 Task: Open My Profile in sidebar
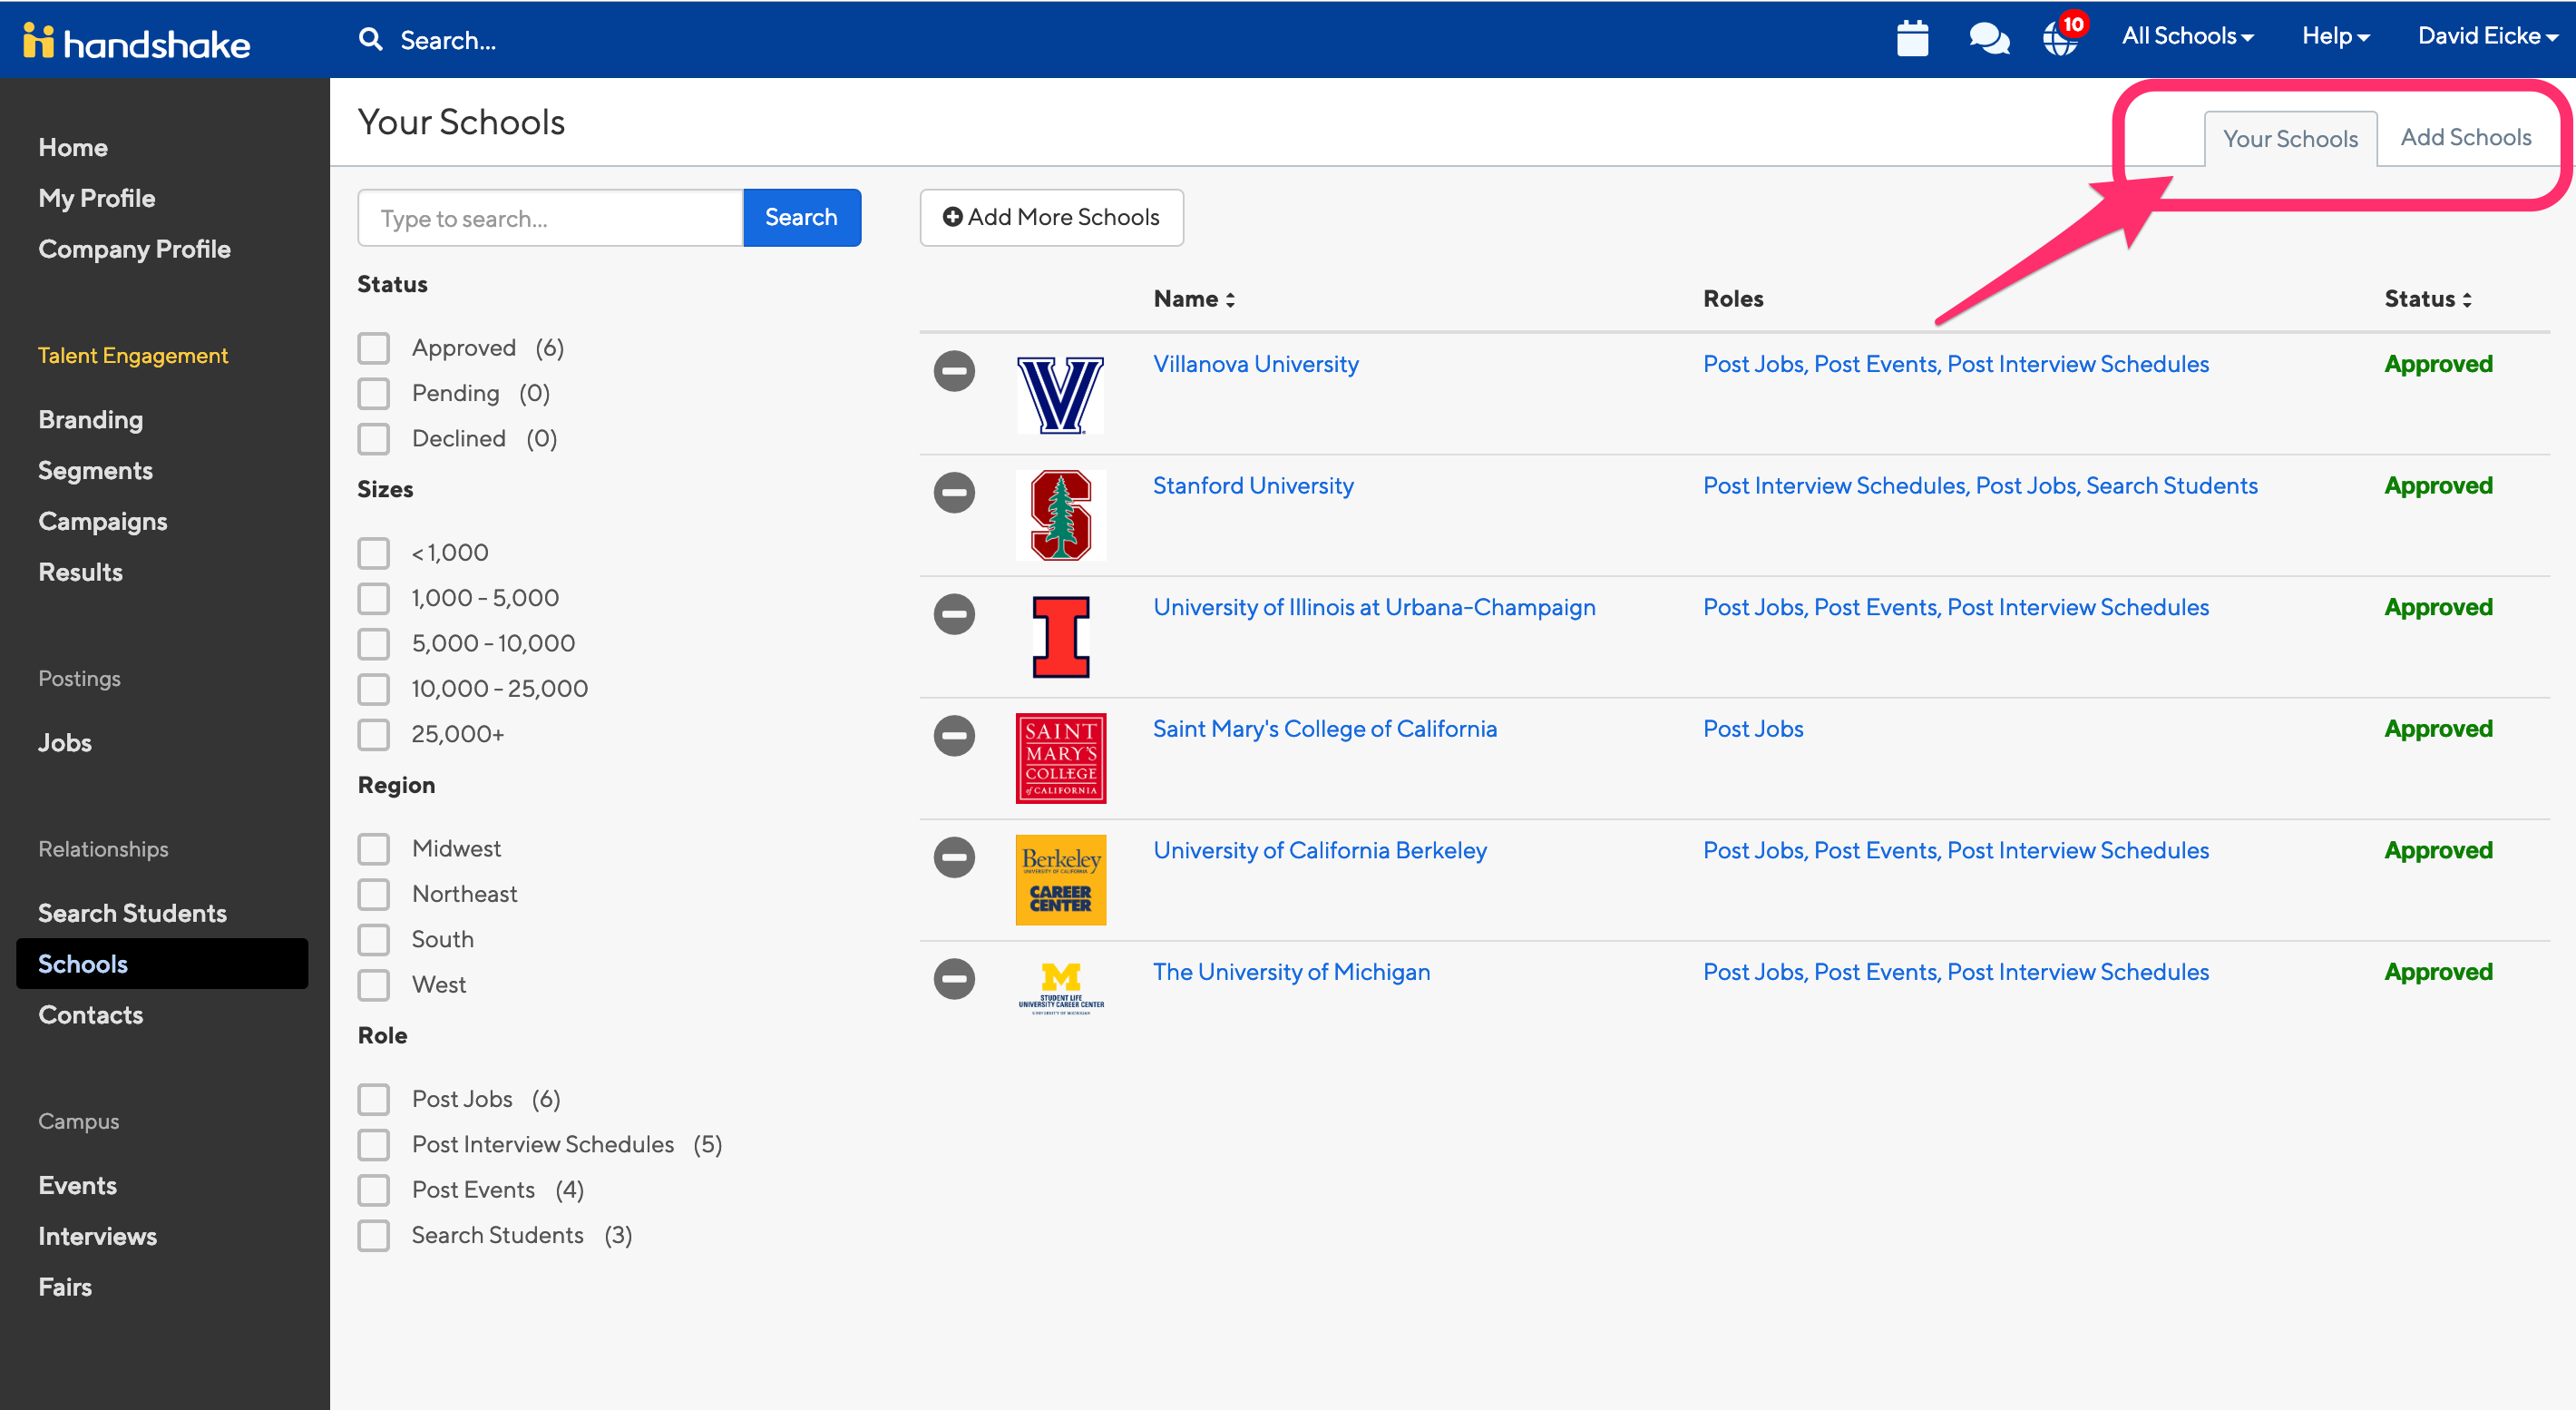coord(97,198)
